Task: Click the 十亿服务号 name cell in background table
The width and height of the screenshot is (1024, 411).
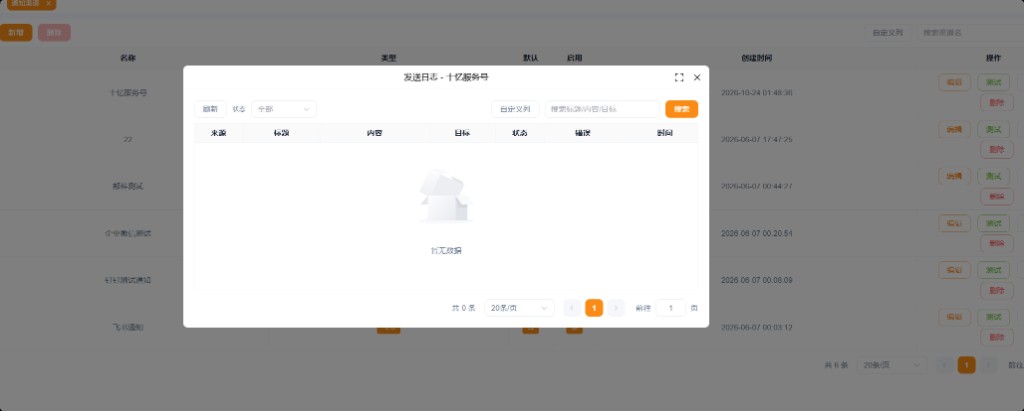Action: click(128, 93)
